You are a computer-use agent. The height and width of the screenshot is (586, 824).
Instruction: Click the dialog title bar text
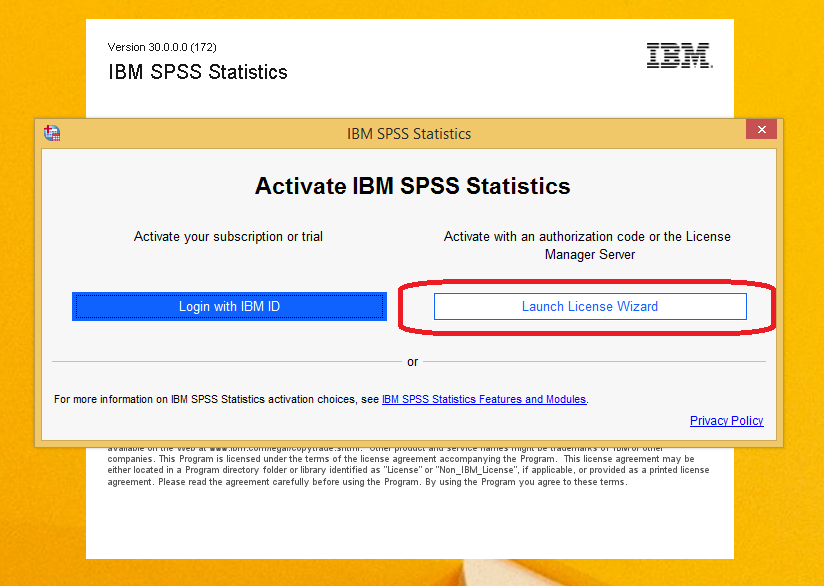click(x=409, y=134)
